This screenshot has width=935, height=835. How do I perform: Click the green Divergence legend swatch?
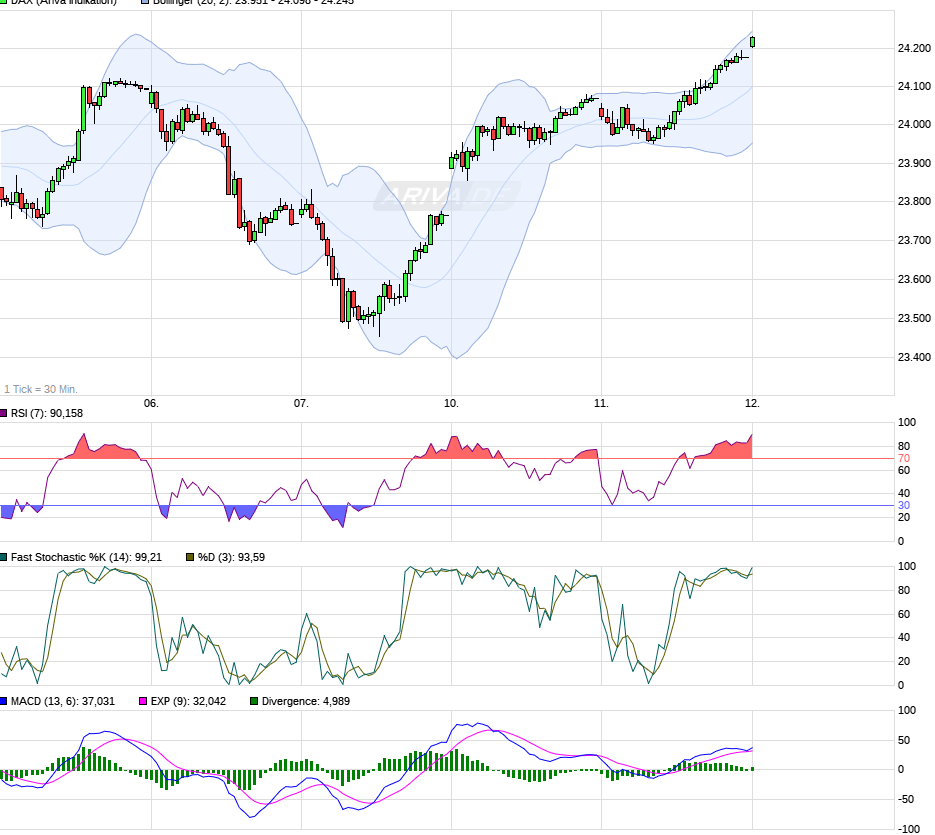point(254,701)
